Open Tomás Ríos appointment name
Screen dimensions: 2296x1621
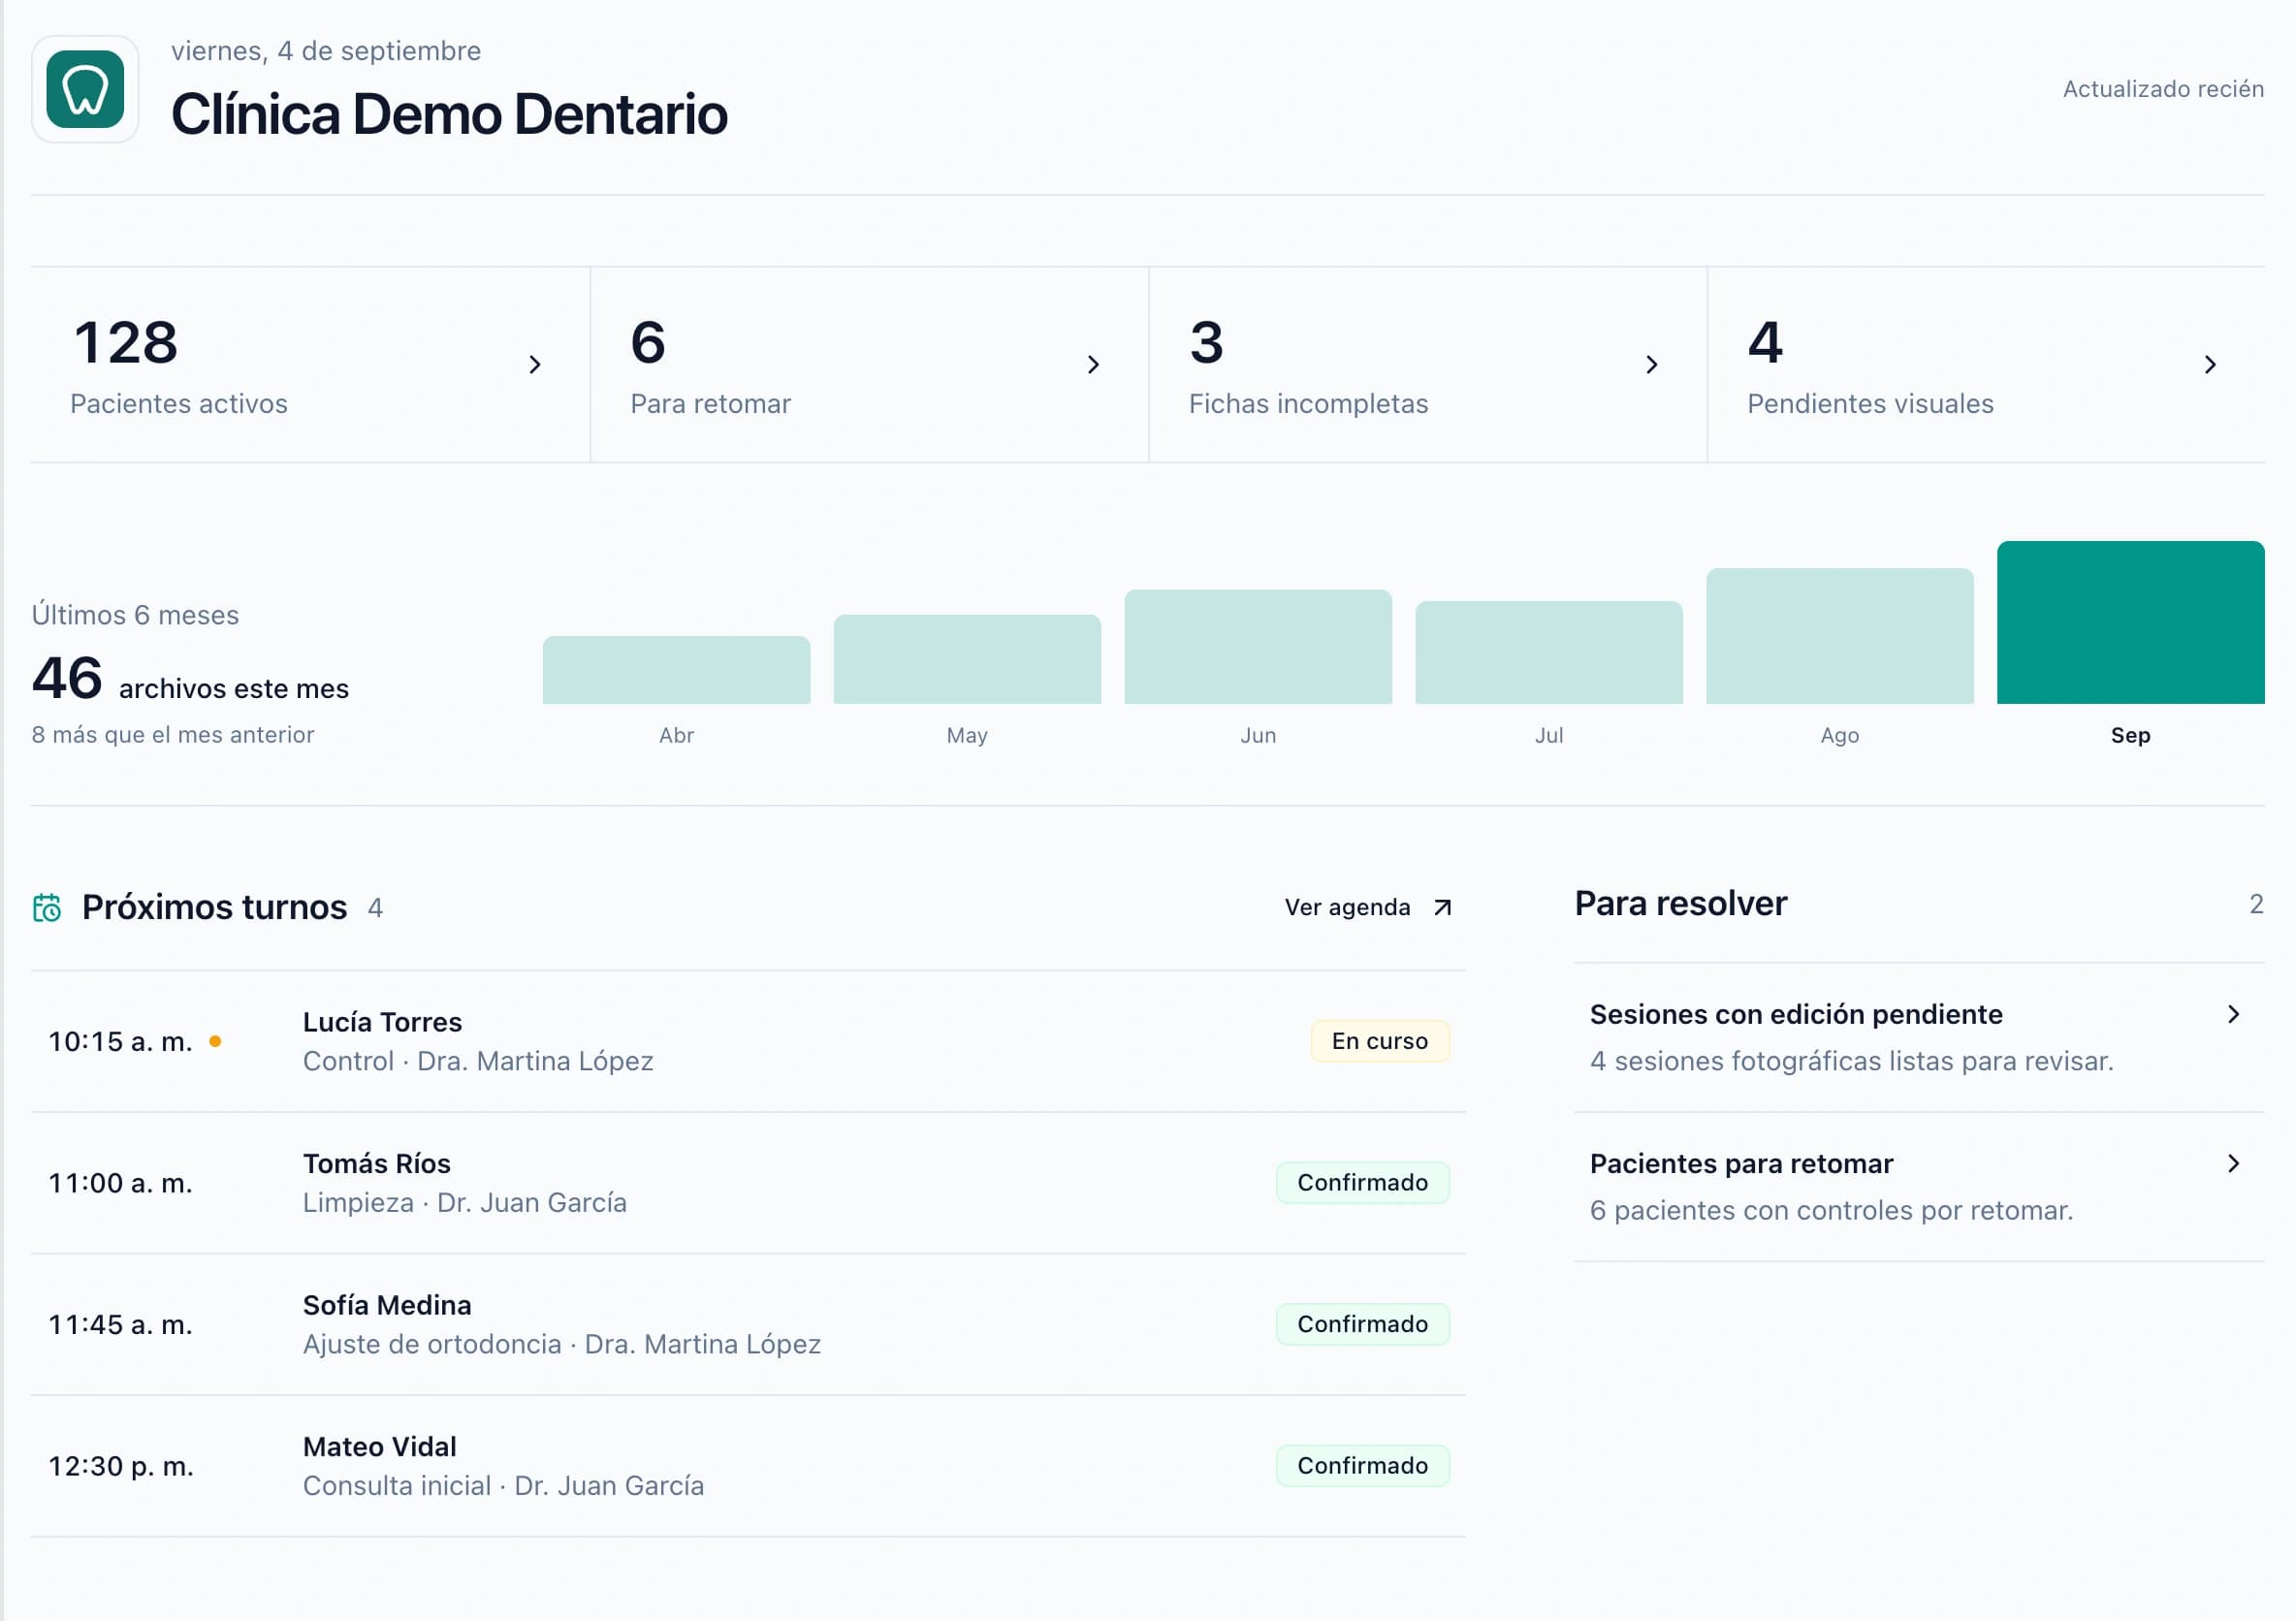[x=377, y=1163]
